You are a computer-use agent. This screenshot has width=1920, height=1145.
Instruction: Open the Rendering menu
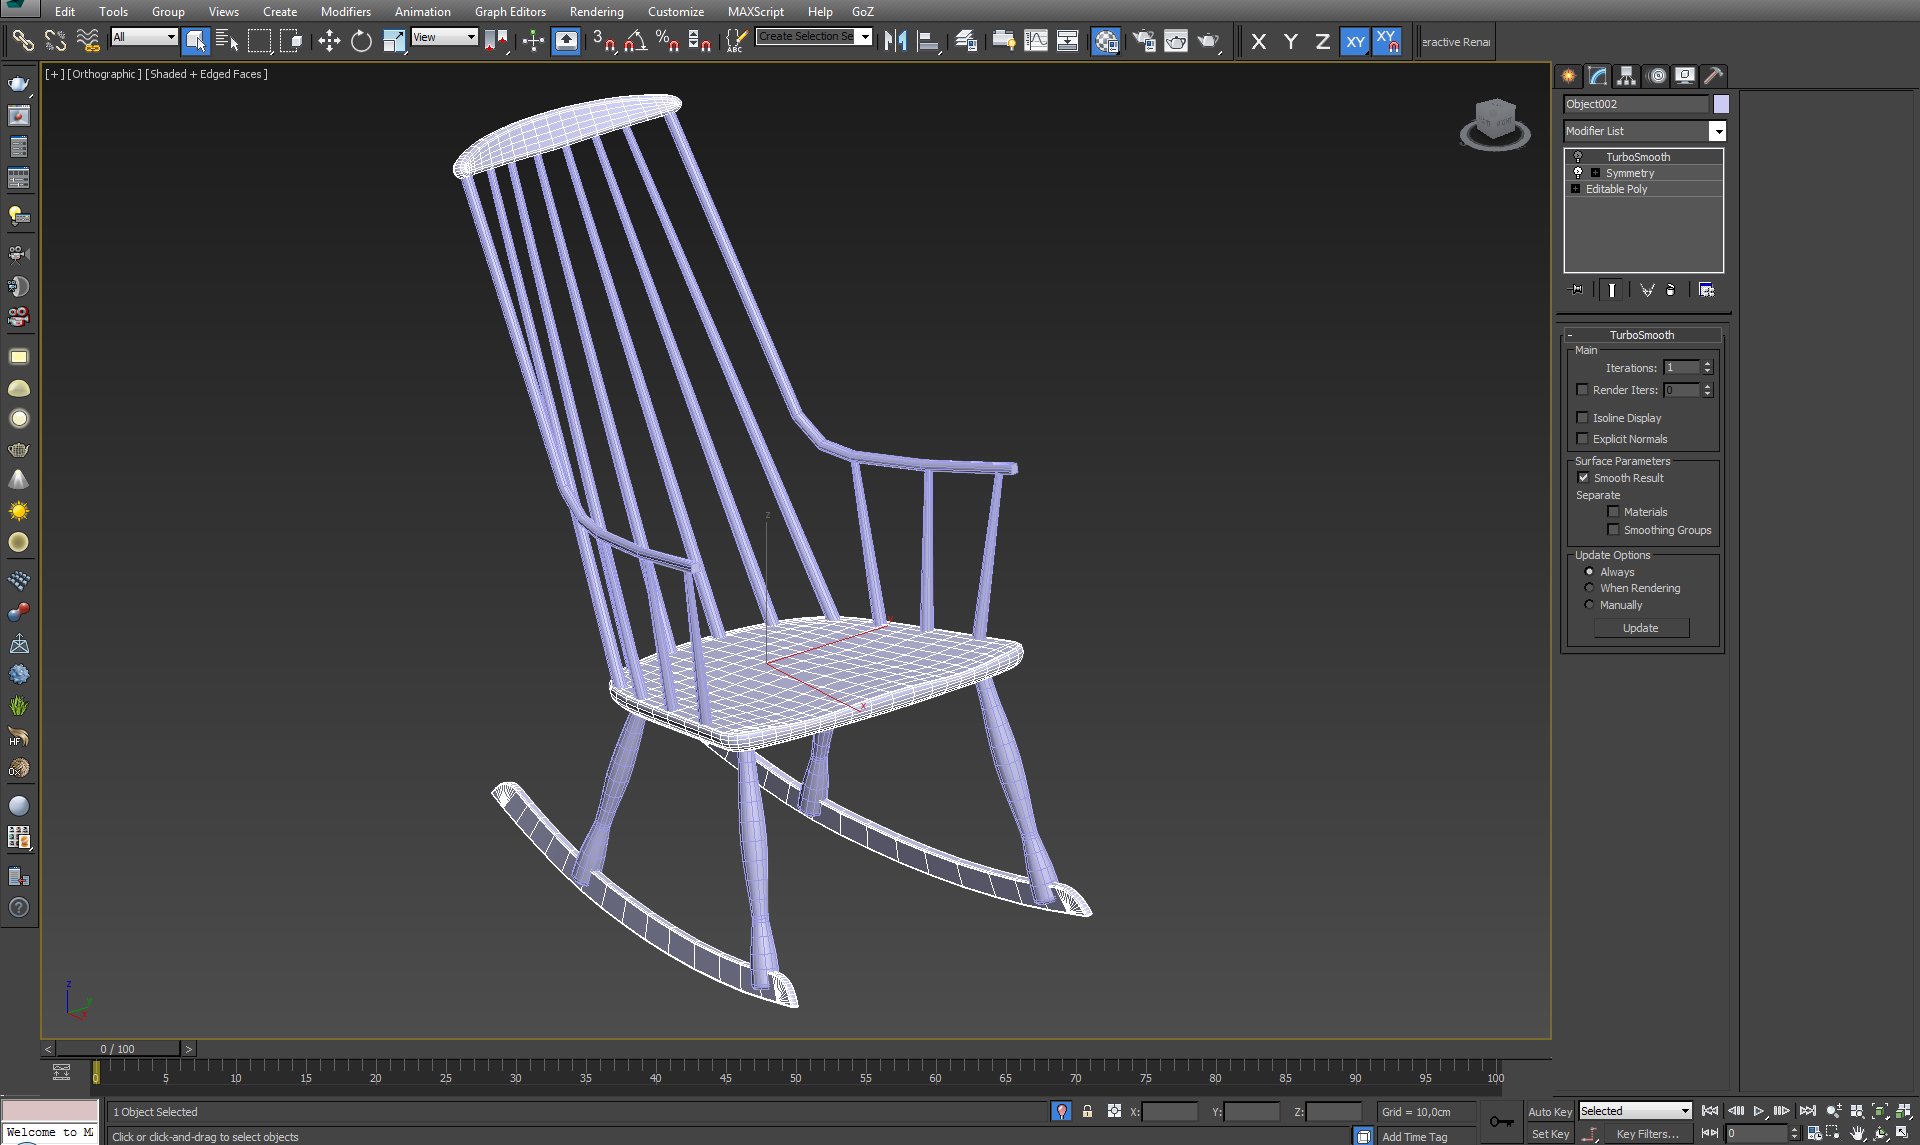596,12
